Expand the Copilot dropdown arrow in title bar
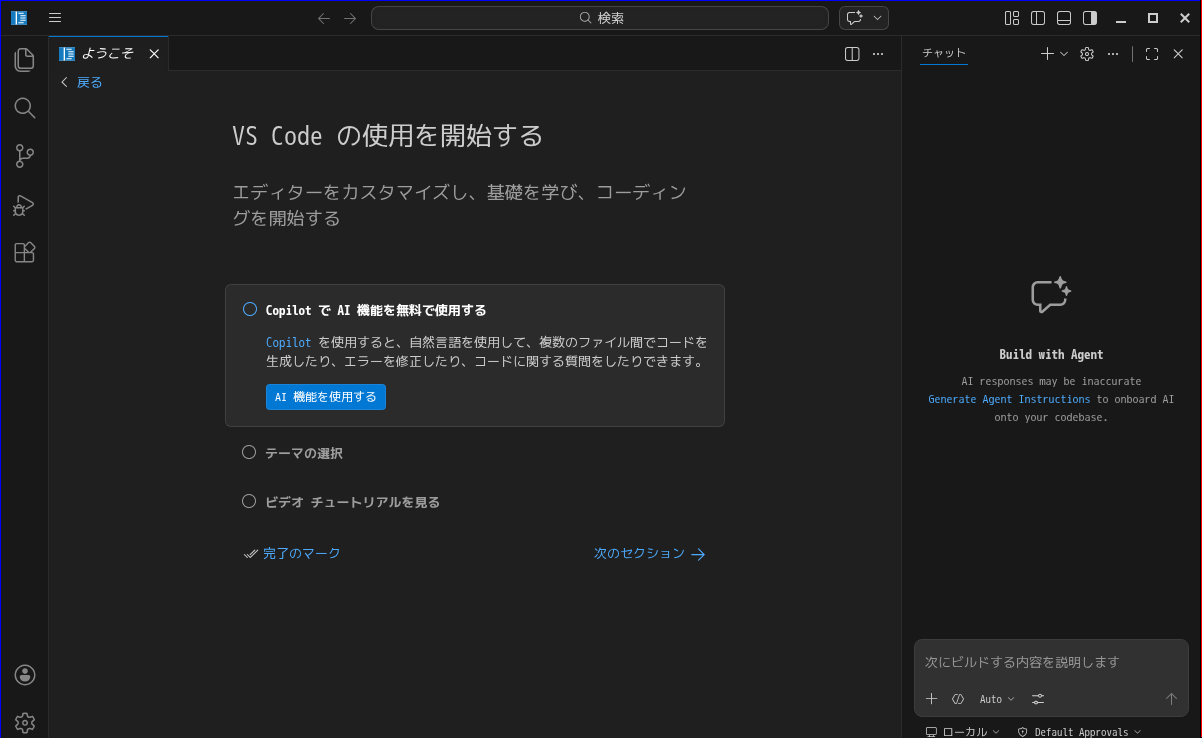This screenshot has height=738, width=1202. pos(878,18)
